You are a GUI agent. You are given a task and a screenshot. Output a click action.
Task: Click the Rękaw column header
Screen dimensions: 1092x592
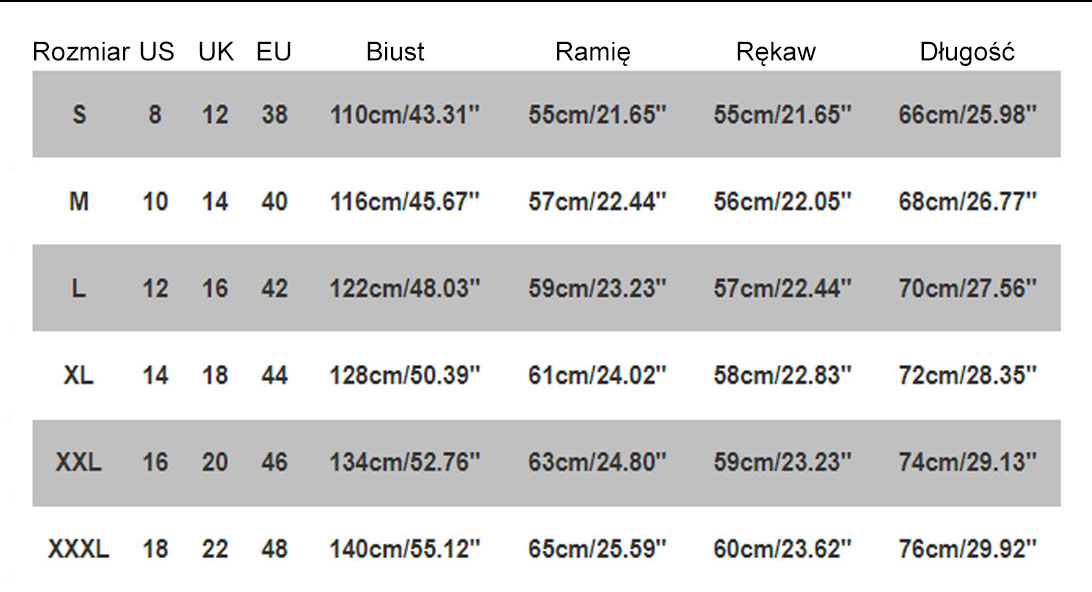click(775, 52)
